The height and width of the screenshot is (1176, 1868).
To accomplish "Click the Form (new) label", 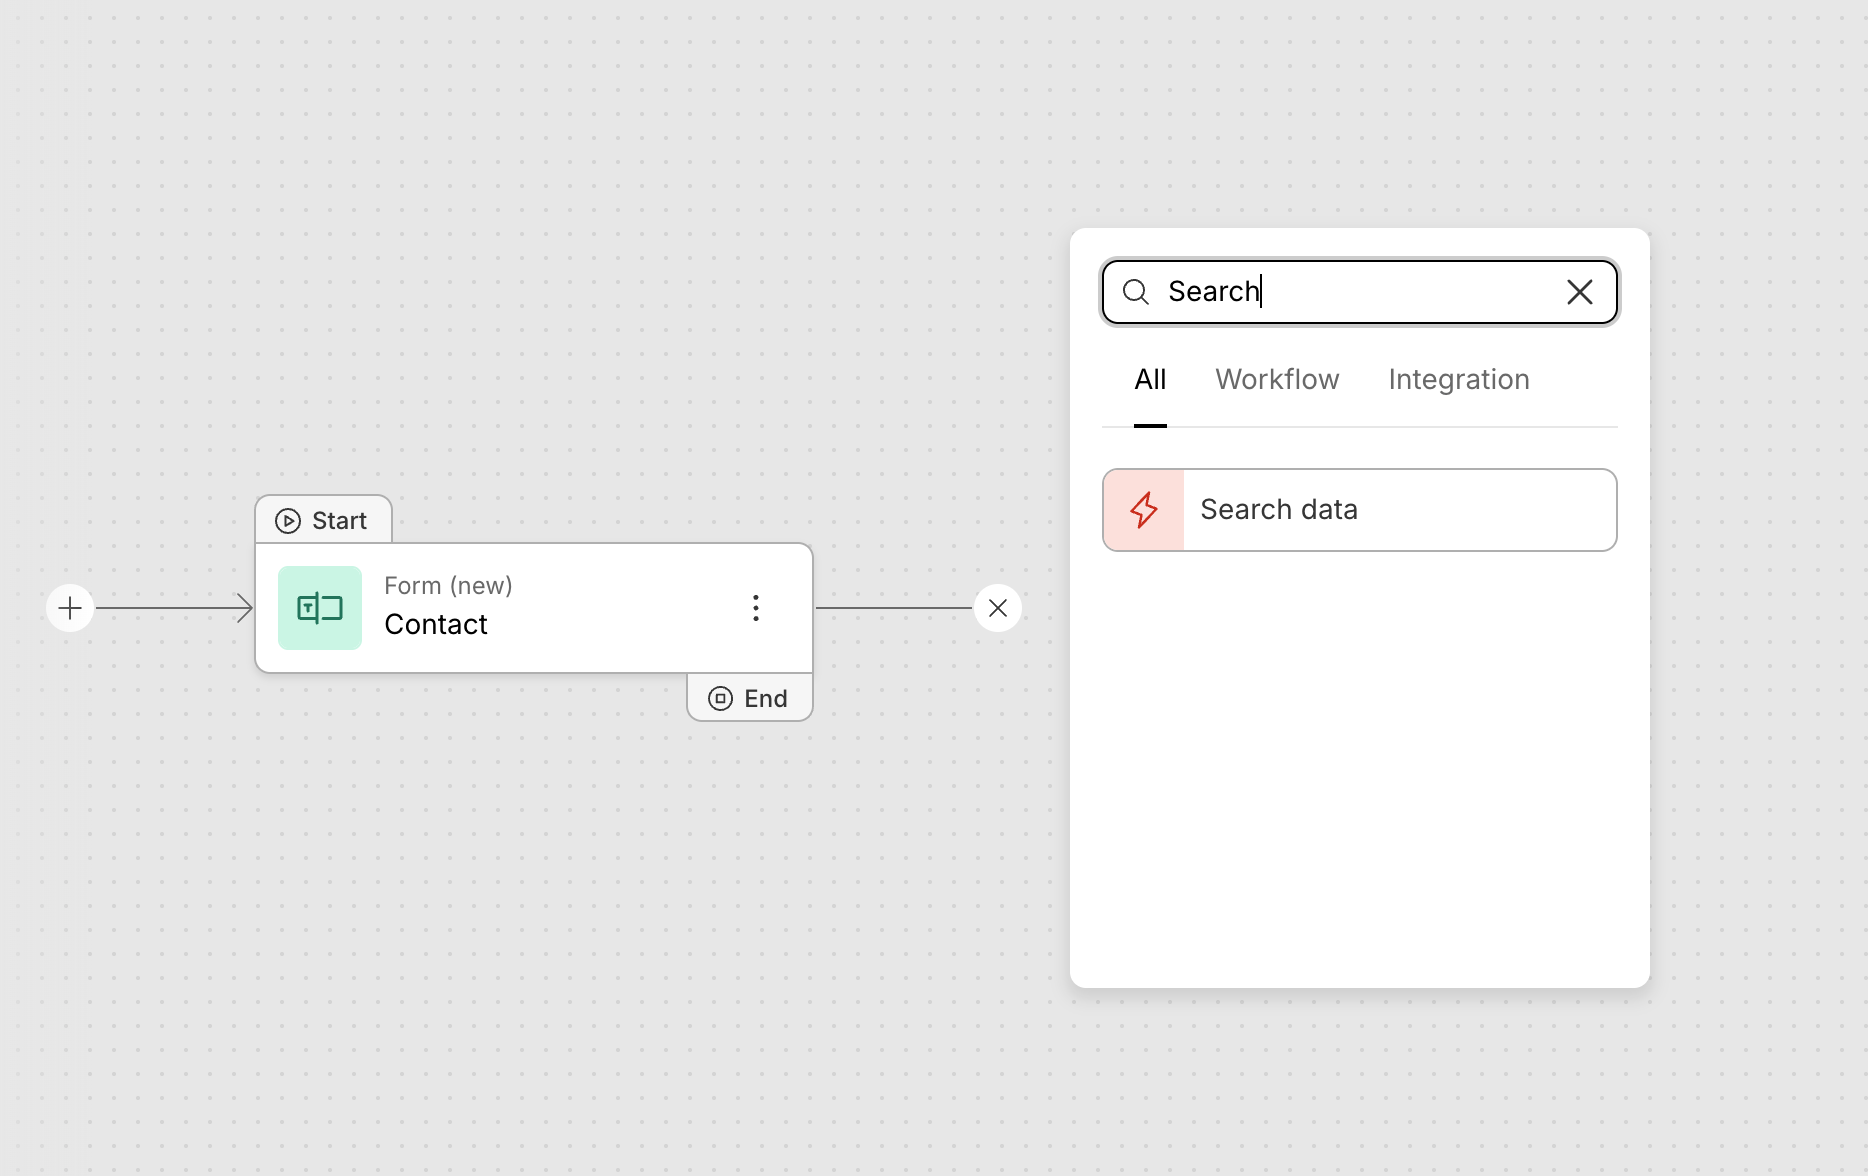I will click(x=448, y=586).
